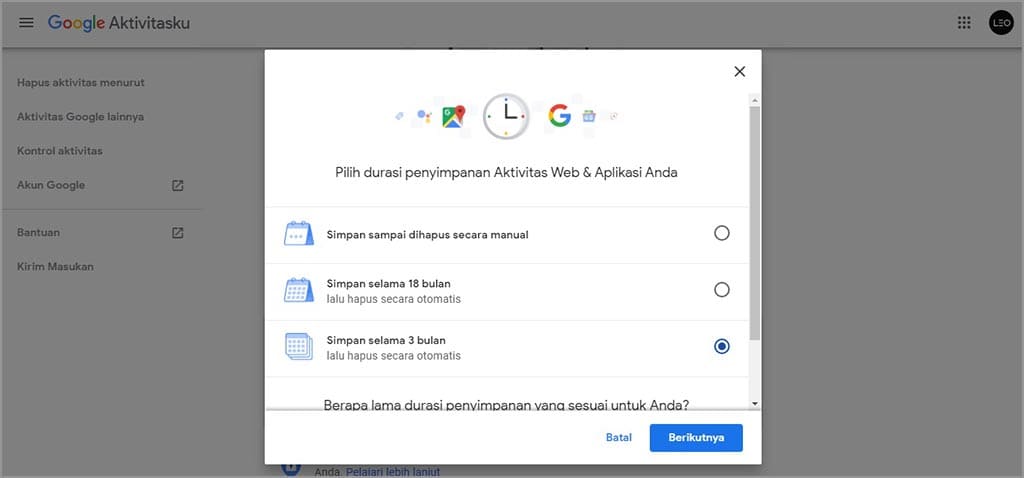Open 'Aktivitas Google lainnya' in sidebar

click(80, 116)
